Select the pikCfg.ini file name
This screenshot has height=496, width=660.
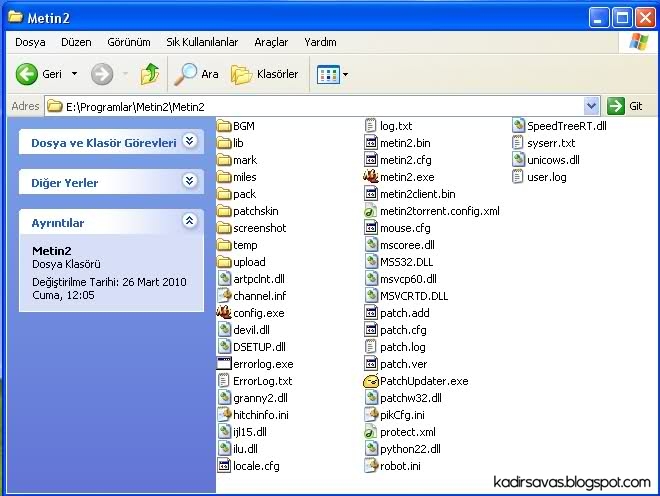coord(402,415)
